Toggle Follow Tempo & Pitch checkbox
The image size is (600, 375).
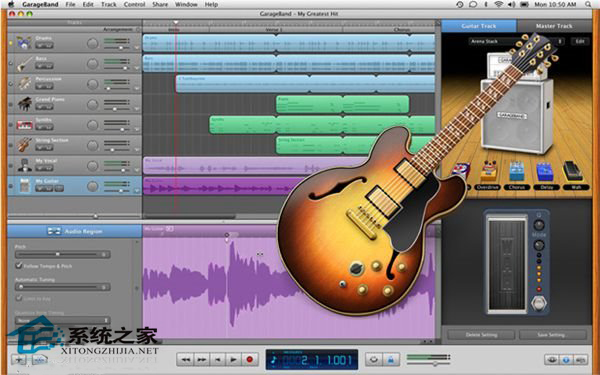click(18, 265)
